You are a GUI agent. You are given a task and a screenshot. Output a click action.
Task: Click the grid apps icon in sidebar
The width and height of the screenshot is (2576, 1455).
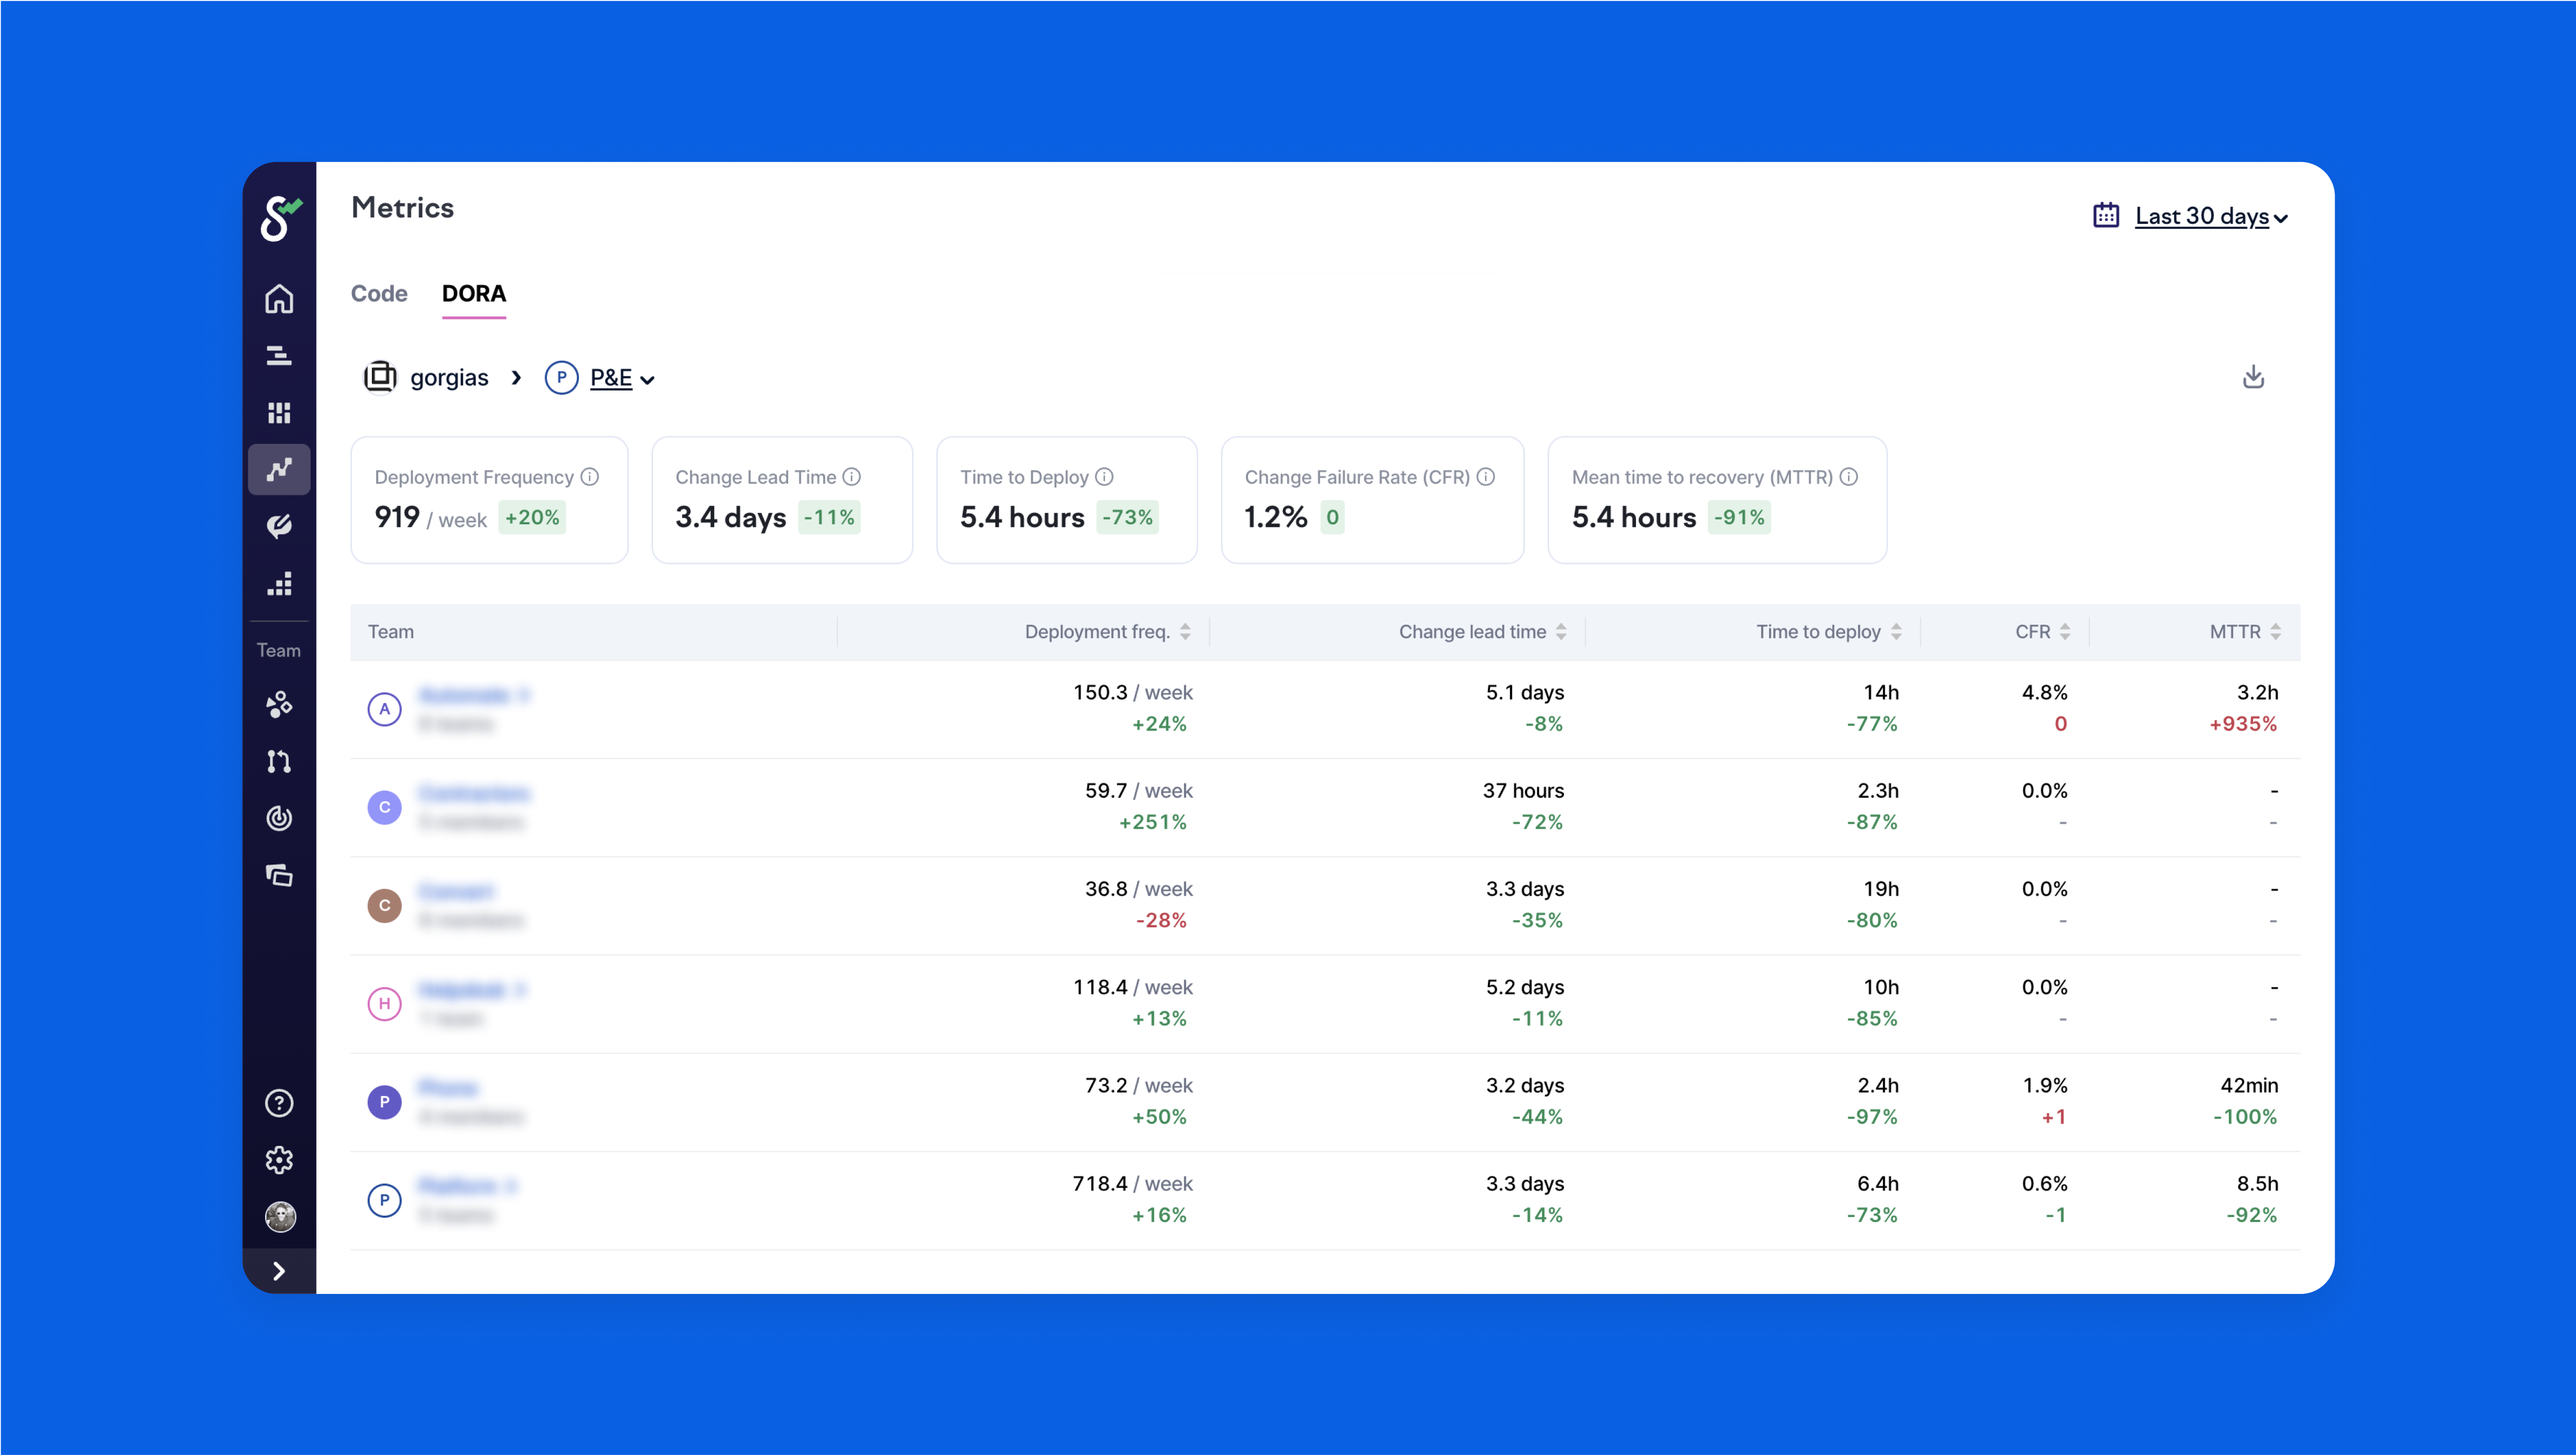pyautogui.click(x=279, y=413)
